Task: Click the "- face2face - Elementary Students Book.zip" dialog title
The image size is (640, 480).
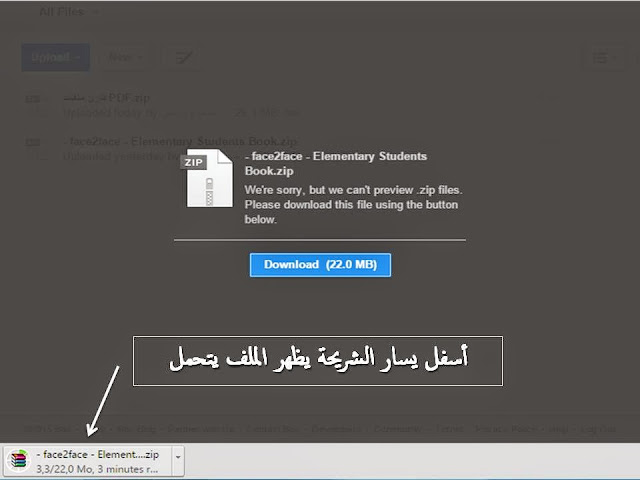Action: [x=336, y=163]
